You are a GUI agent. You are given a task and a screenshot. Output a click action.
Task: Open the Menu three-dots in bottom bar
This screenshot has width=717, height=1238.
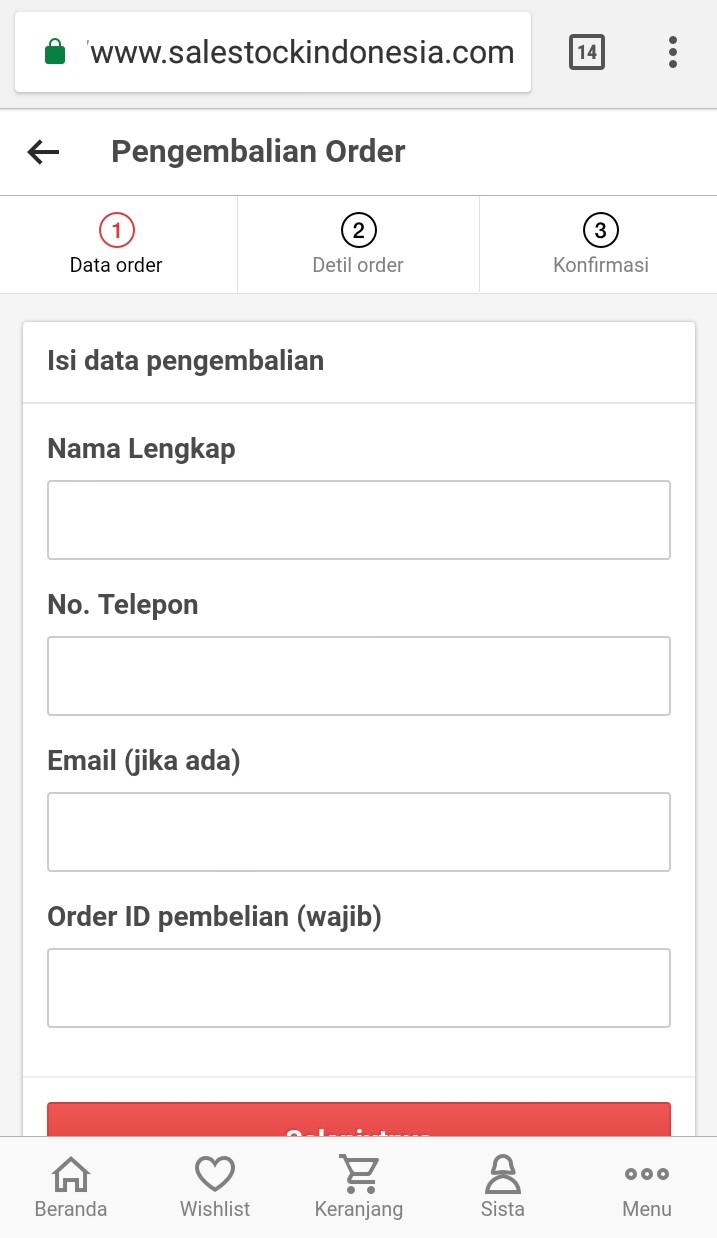click(646, 1187)
